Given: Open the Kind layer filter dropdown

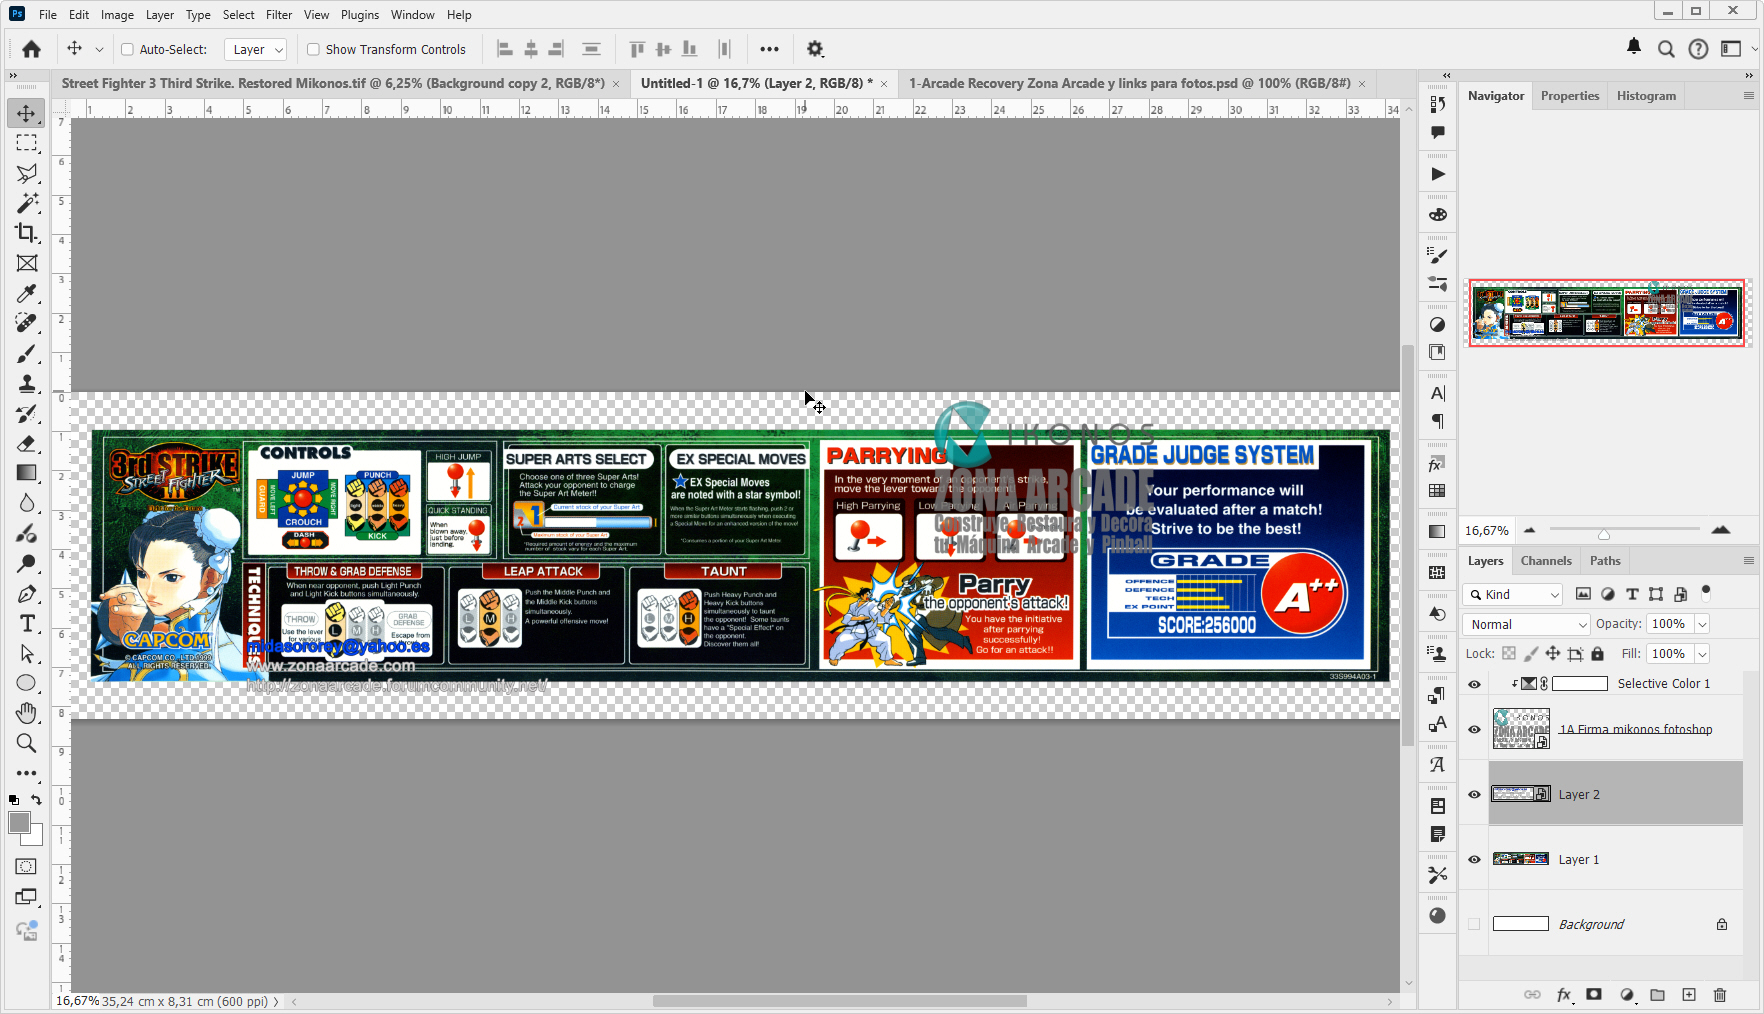Looking at the screenshot, I should 1514,594.
